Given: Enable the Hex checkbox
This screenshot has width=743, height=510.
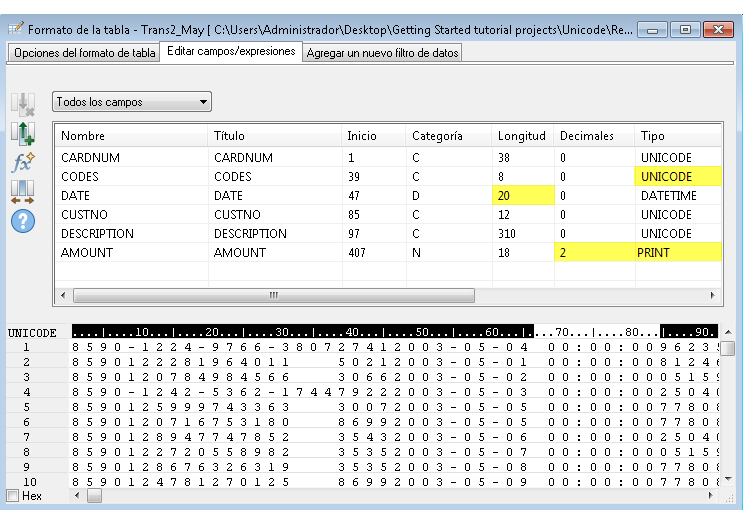Looking at the screenshot, I should point(12,496).
